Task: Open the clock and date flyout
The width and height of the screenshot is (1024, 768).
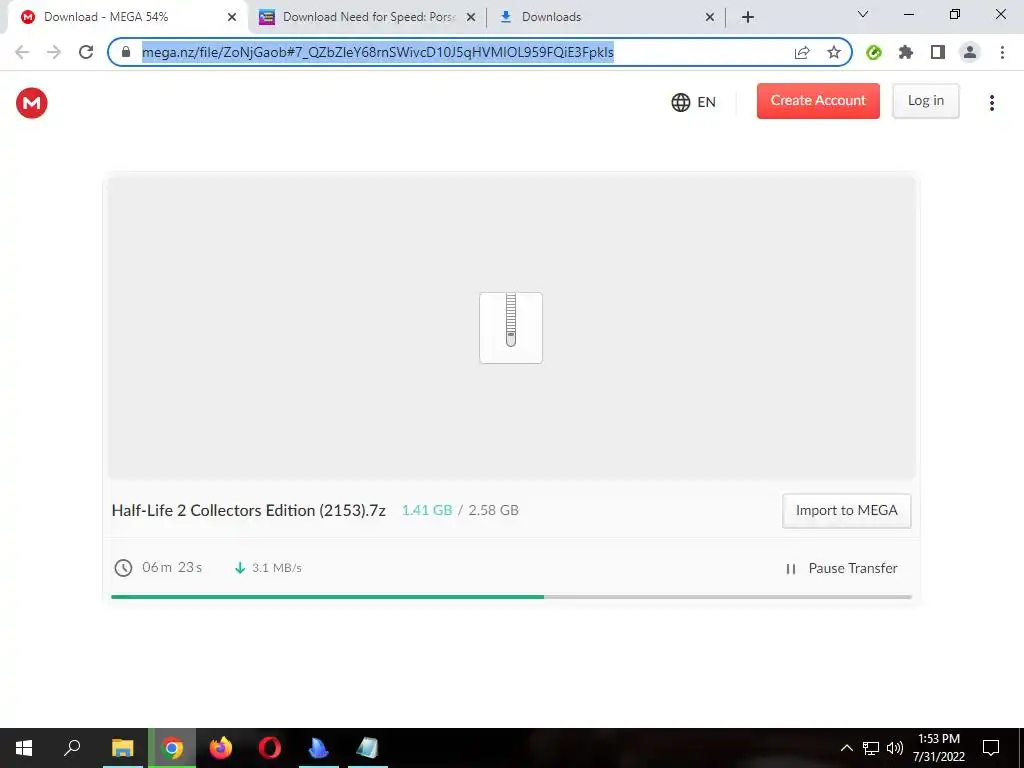Action: [939, 748]
